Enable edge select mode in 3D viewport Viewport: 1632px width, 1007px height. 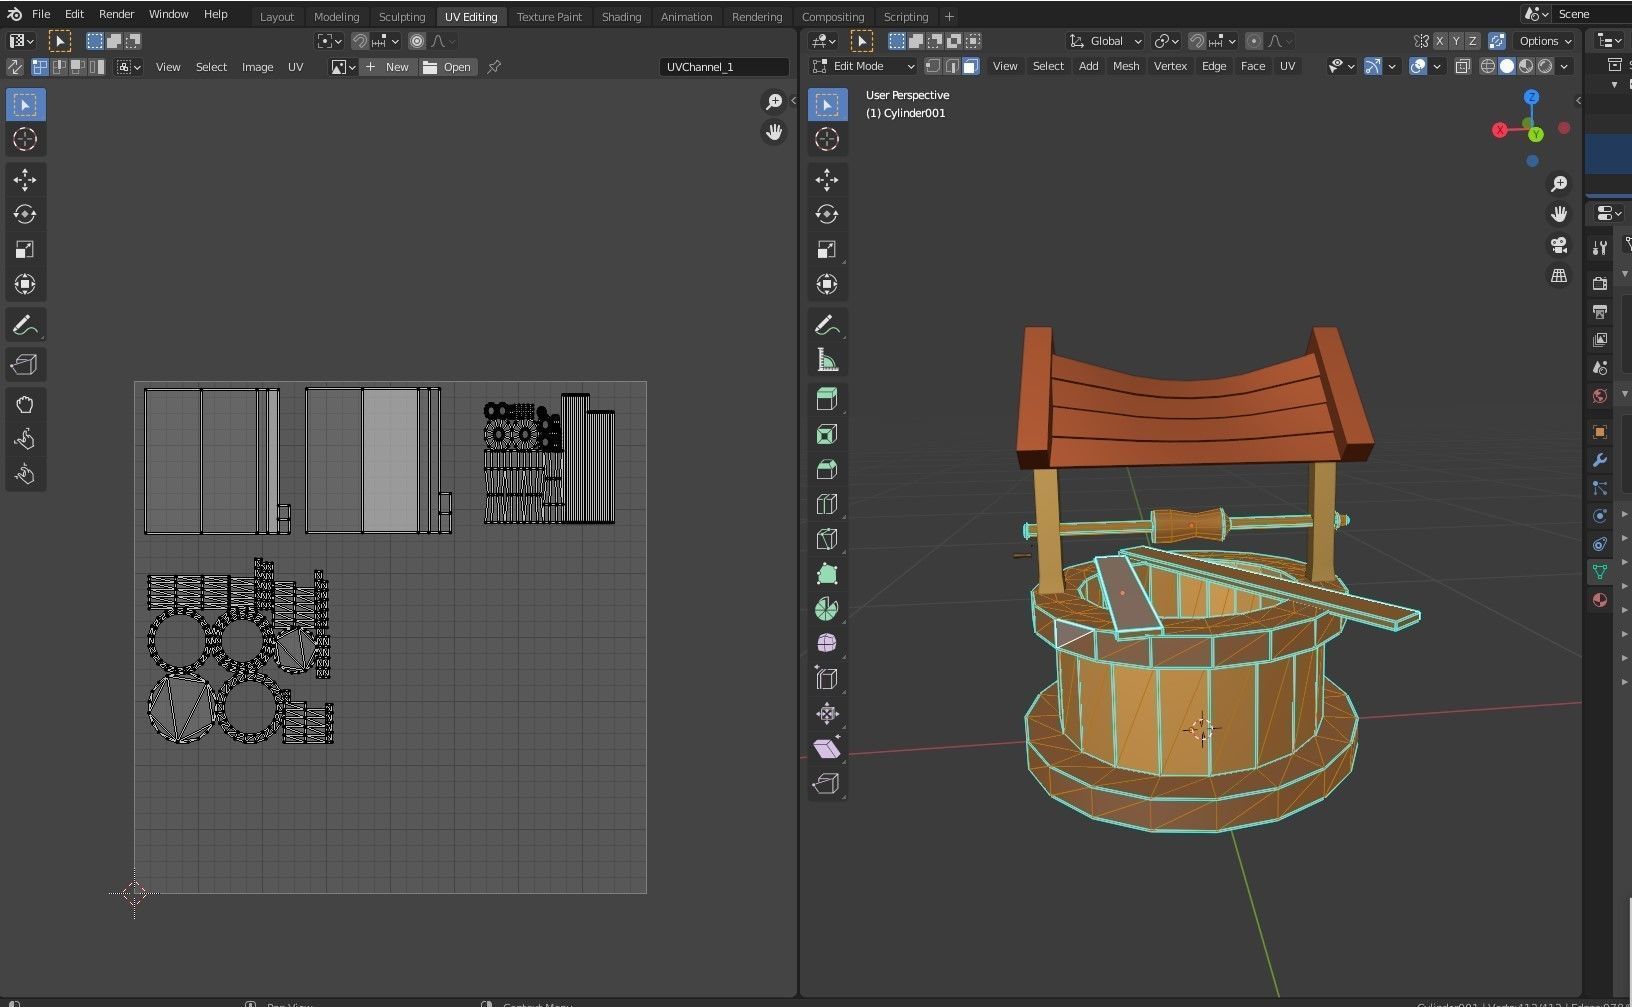951,66
